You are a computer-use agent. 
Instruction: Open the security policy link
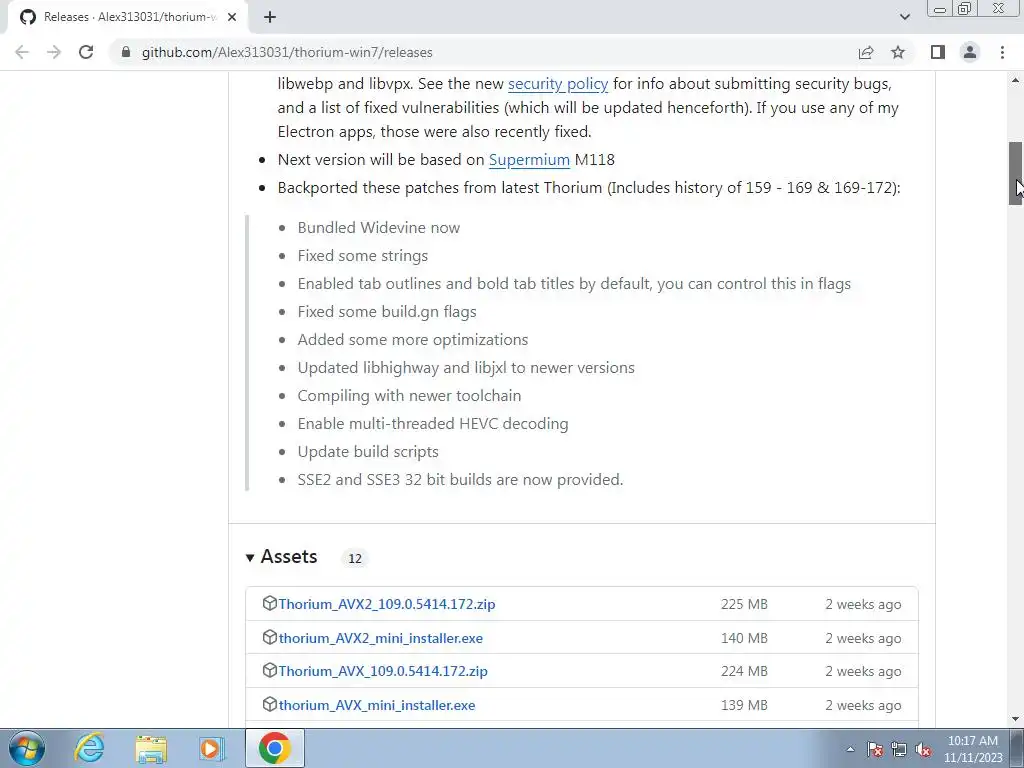tap(558, 84)
